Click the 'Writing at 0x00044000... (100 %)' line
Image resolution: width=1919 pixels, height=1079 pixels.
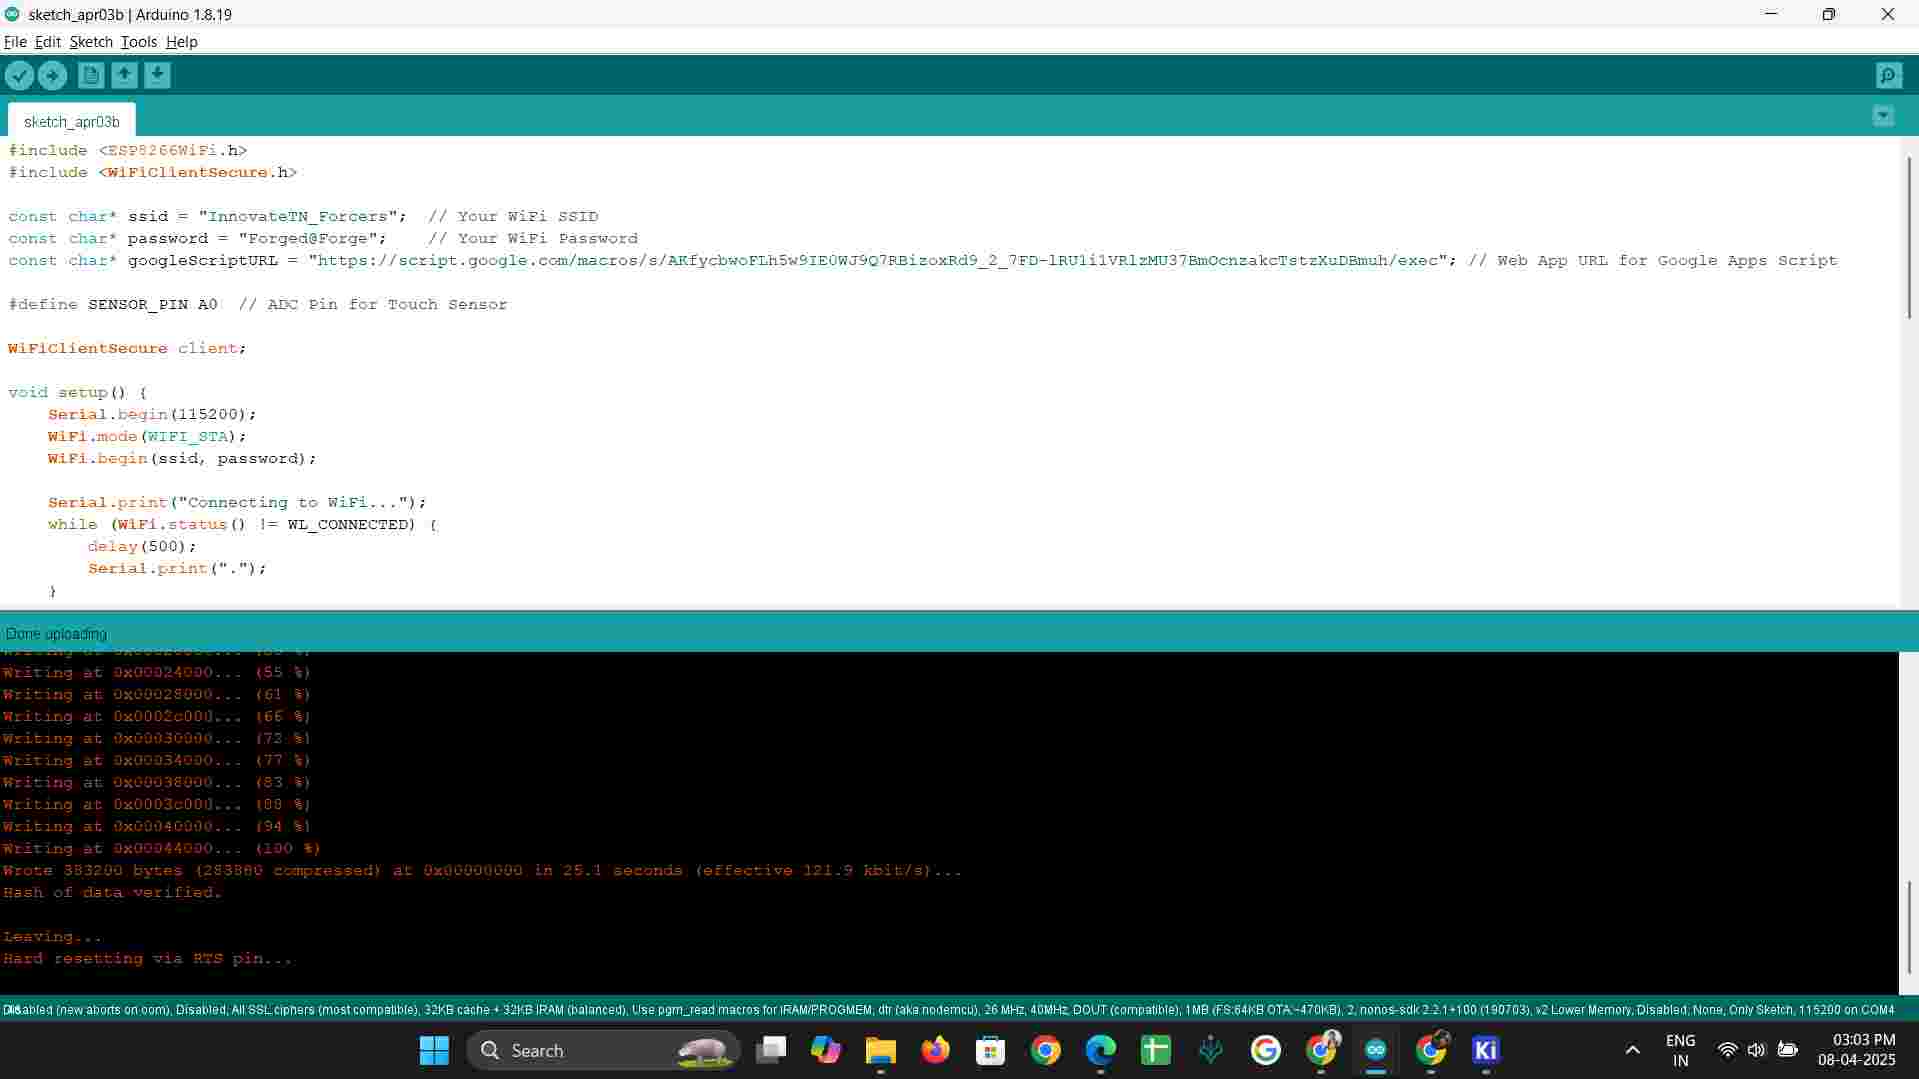[x=162, y=848]
